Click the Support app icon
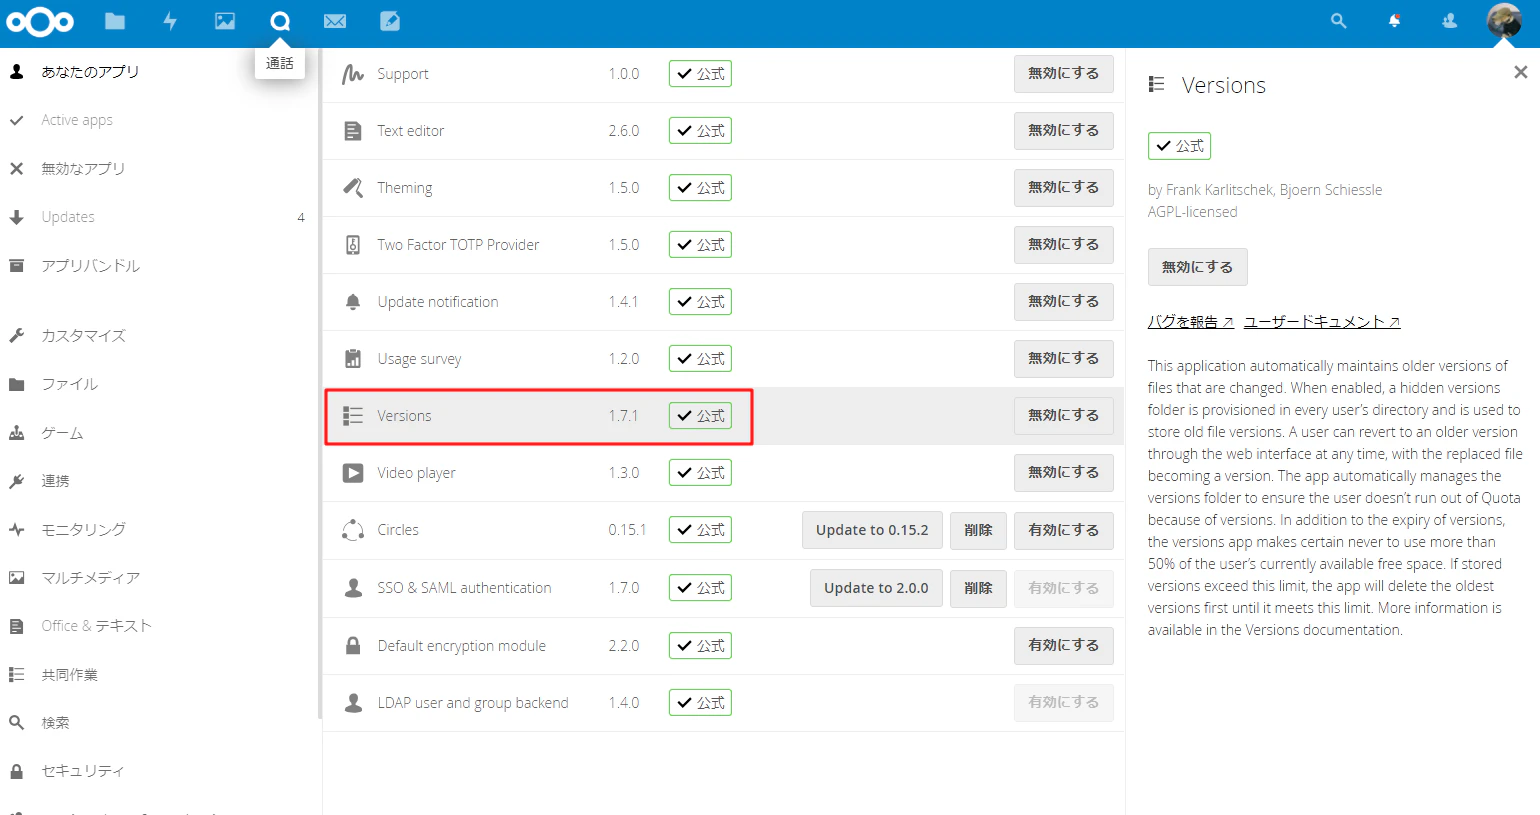The height and width of the screenshot is (815, 1540). pos(353,74)
